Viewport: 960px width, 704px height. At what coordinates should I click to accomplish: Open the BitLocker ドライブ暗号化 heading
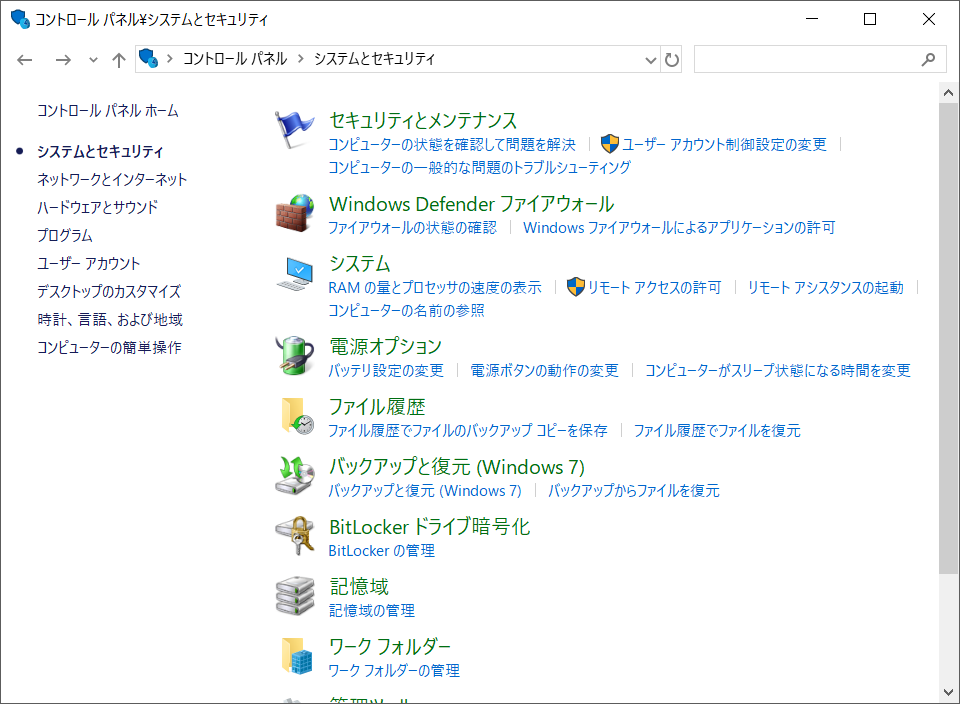click(430, 526)
